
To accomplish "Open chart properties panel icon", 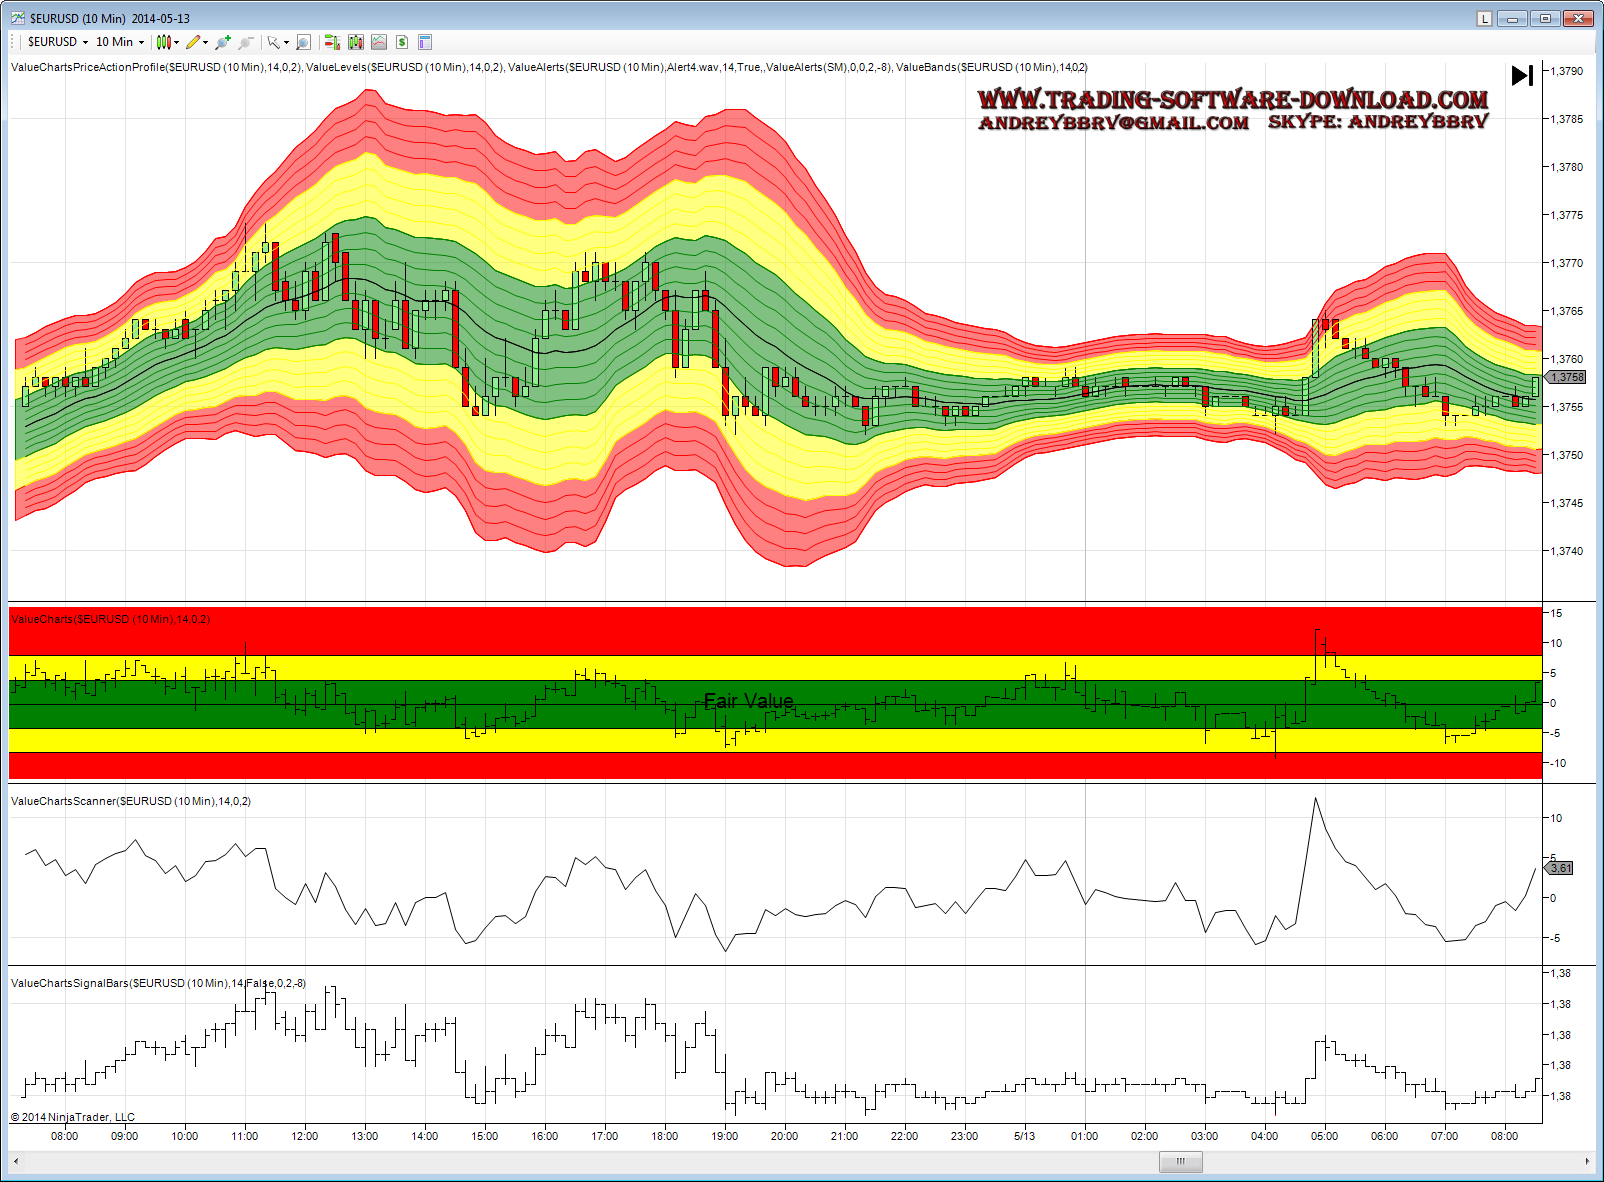I will point(425,42).
